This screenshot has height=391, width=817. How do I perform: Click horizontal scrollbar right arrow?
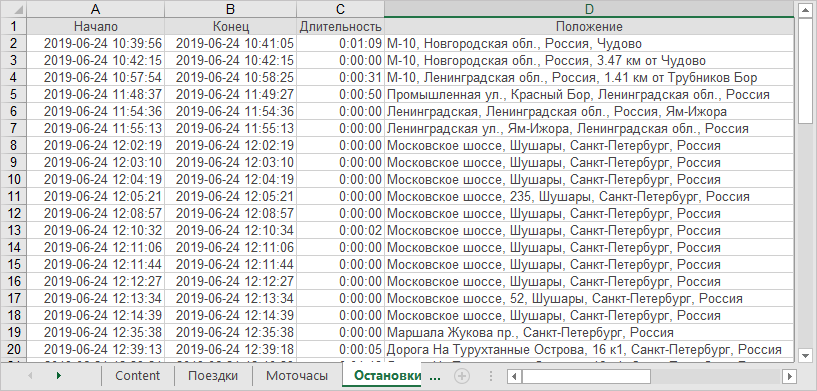click(x=790, y=376)
